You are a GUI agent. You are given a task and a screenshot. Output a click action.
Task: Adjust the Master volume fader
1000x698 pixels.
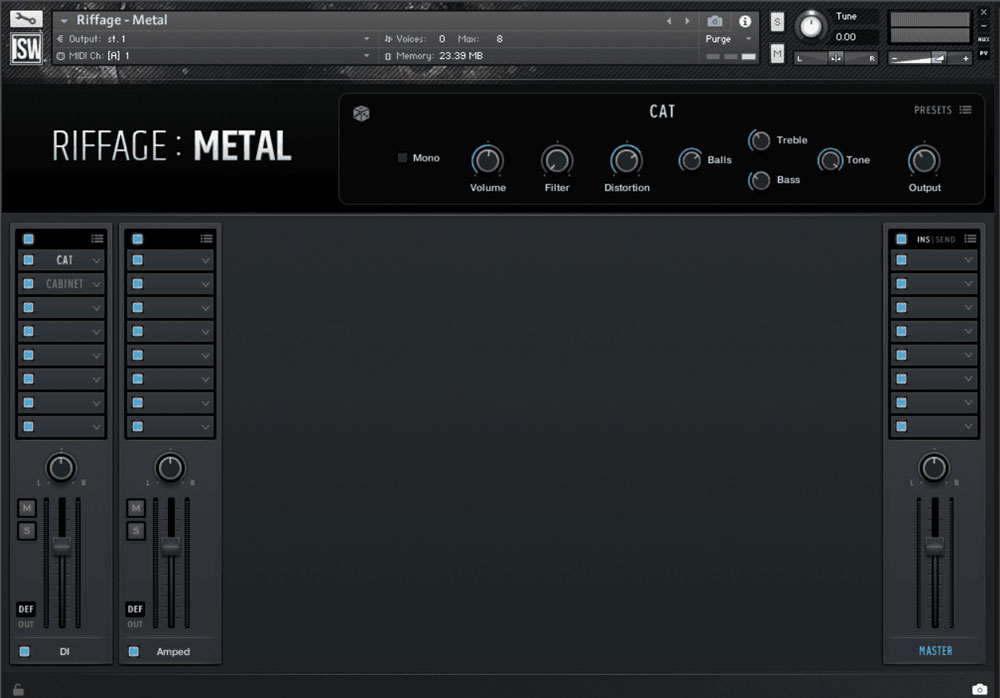934,545
